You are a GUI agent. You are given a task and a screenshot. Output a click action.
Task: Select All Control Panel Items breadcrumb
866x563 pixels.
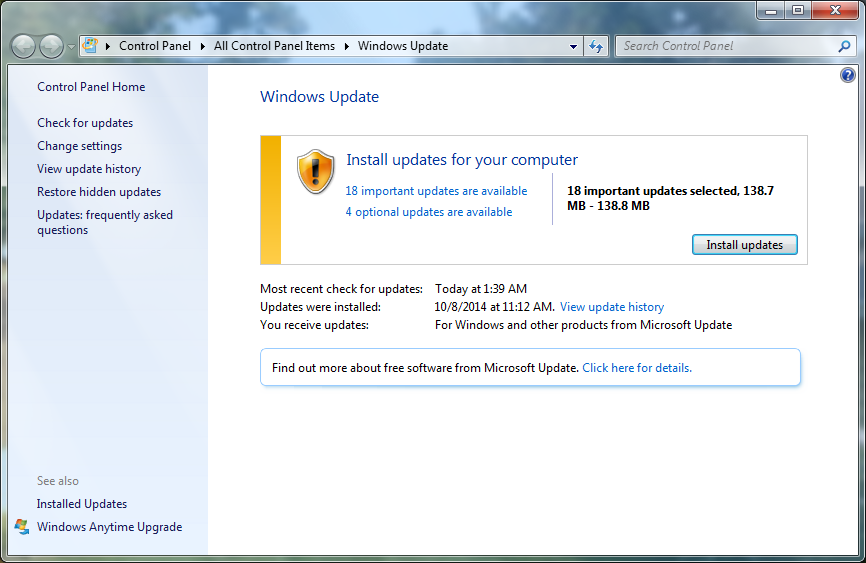coord(274,46)
